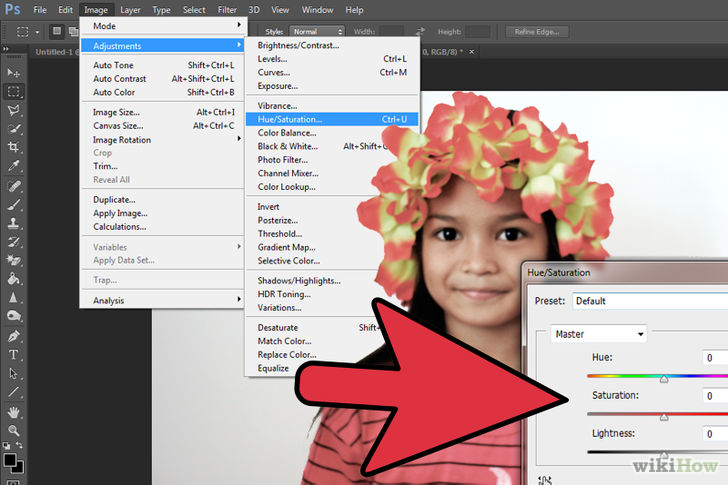Choose Brightness/Contrast adjustment
The image size is (728, 485).
332,45
